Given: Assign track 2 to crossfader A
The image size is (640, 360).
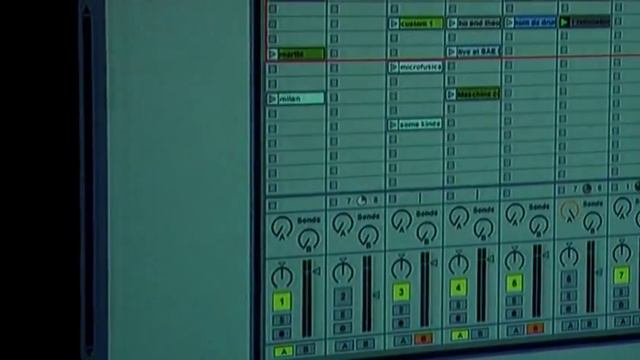Looking at the screenshot, I should click(x=344, y=346).
